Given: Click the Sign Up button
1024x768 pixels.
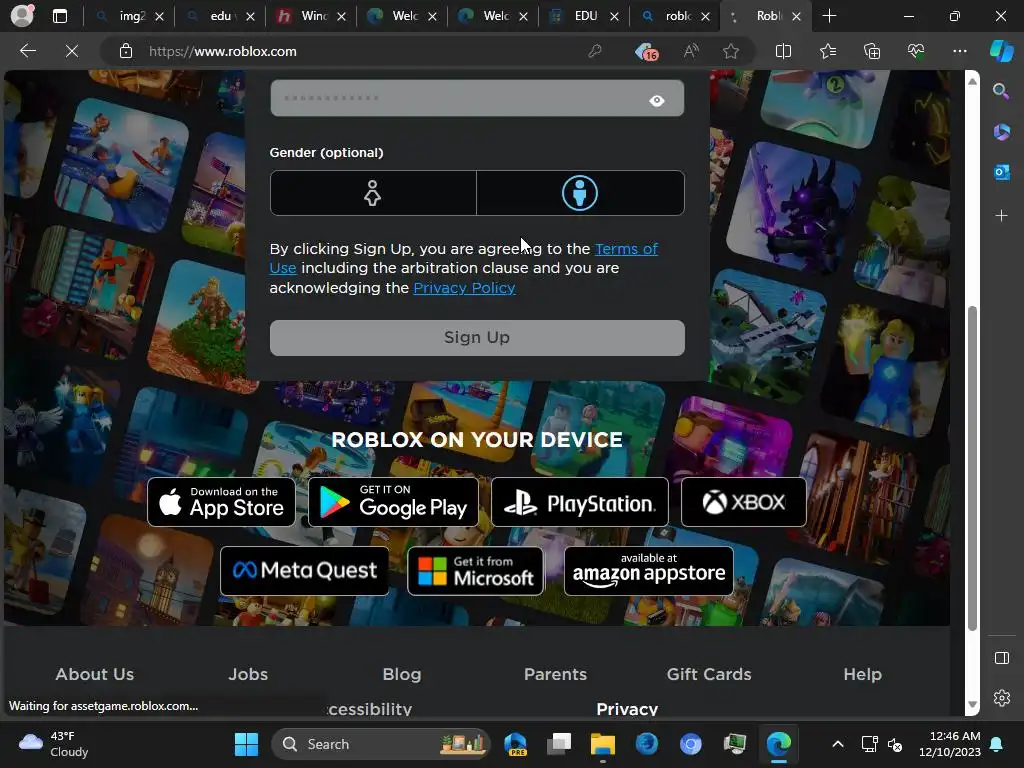Looking at the screenshot, I should click(x=477, y=338).
